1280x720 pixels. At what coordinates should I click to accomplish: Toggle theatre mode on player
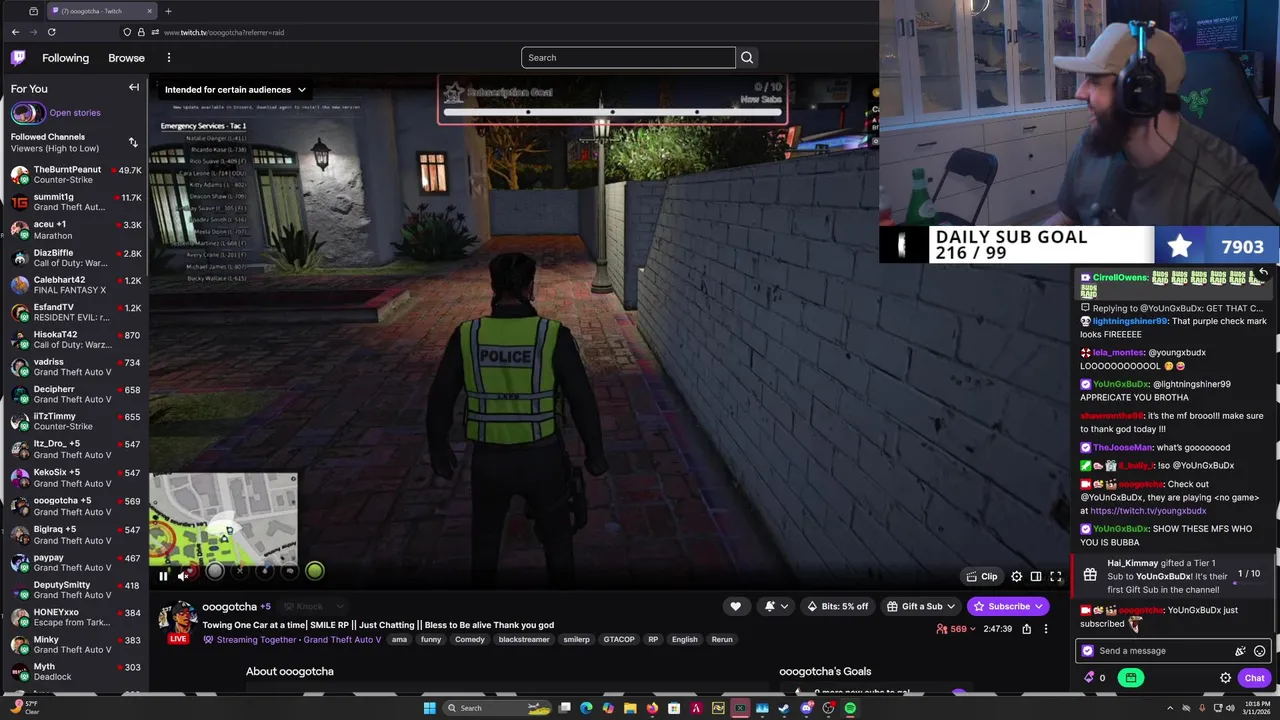(x=1036, y=576)
